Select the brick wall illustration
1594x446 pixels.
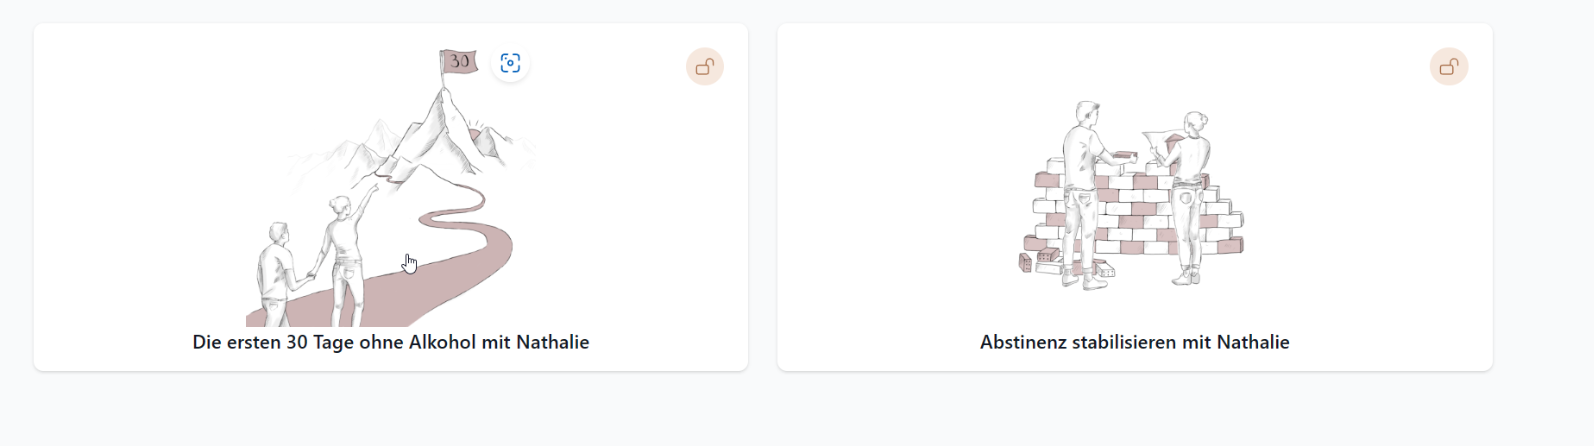1134,195
